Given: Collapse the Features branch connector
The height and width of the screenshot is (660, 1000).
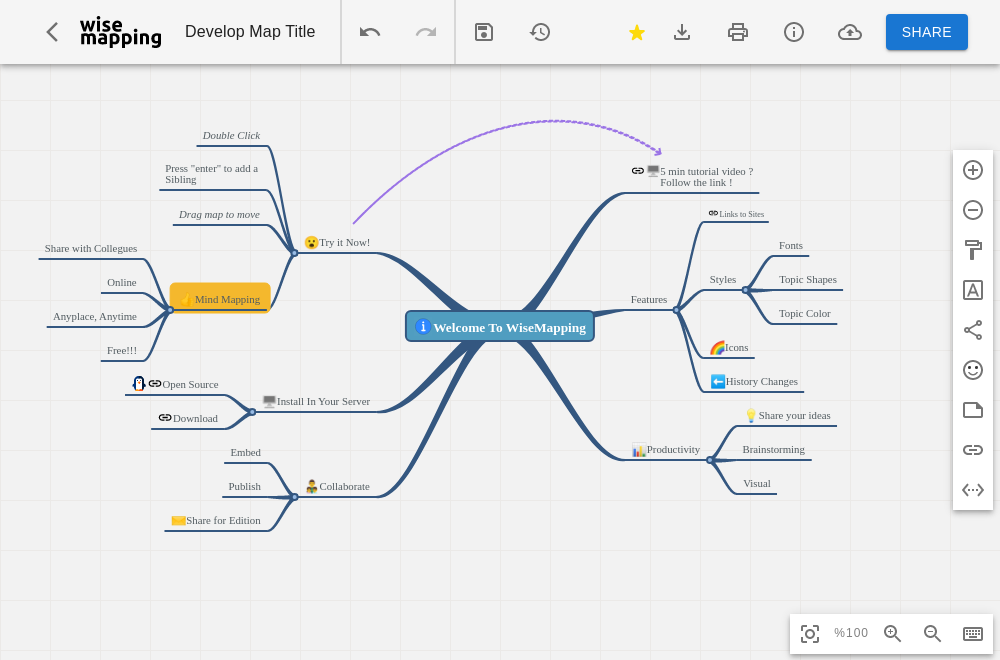Looking at the screenshot, I should [677, 310].
